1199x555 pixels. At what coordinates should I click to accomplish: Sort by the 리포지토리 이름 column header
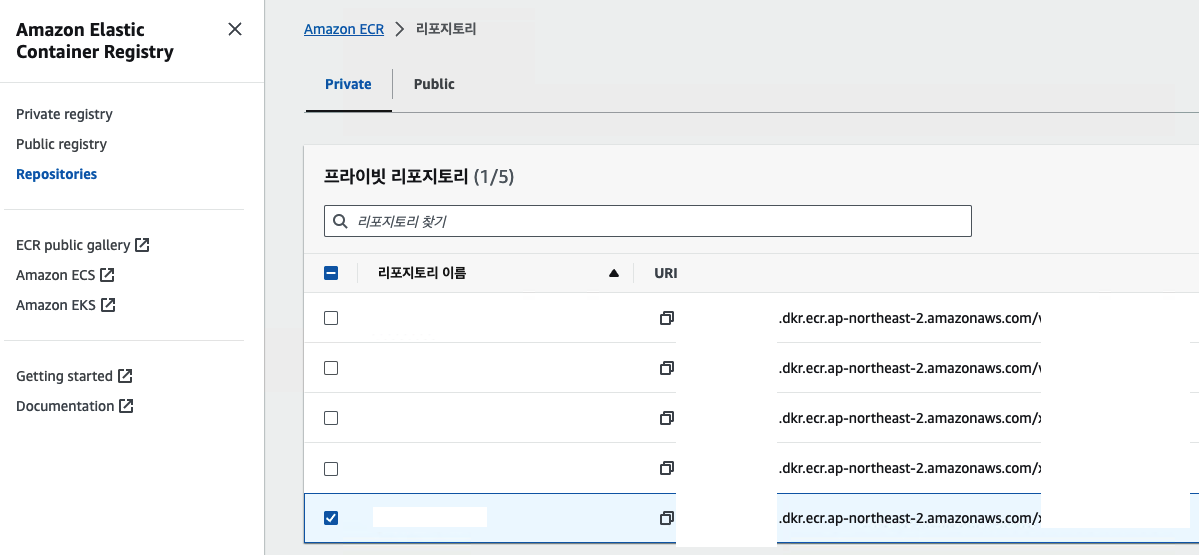[x=422, y=273]
